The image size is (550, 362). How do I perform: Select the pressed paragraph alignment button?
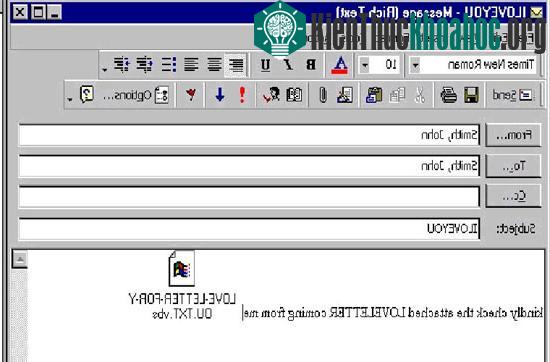(x=236, y=65)
